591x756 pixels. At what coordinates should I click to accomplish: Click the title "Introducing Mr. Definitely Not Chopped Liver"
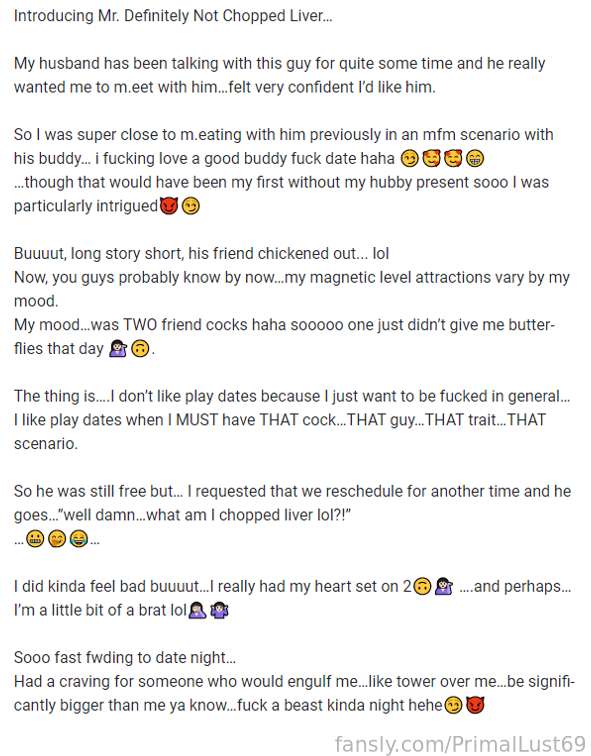(x=173, y=16)
